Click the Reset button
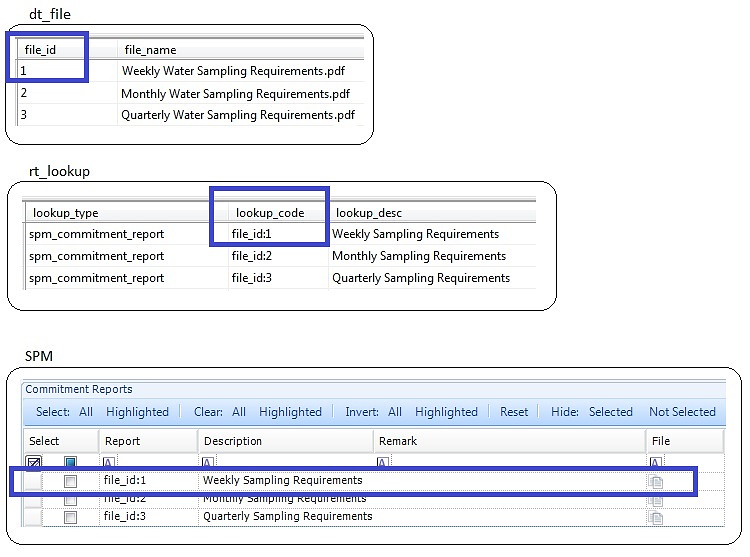The image size is (750, 557). [x=514, y=412]
